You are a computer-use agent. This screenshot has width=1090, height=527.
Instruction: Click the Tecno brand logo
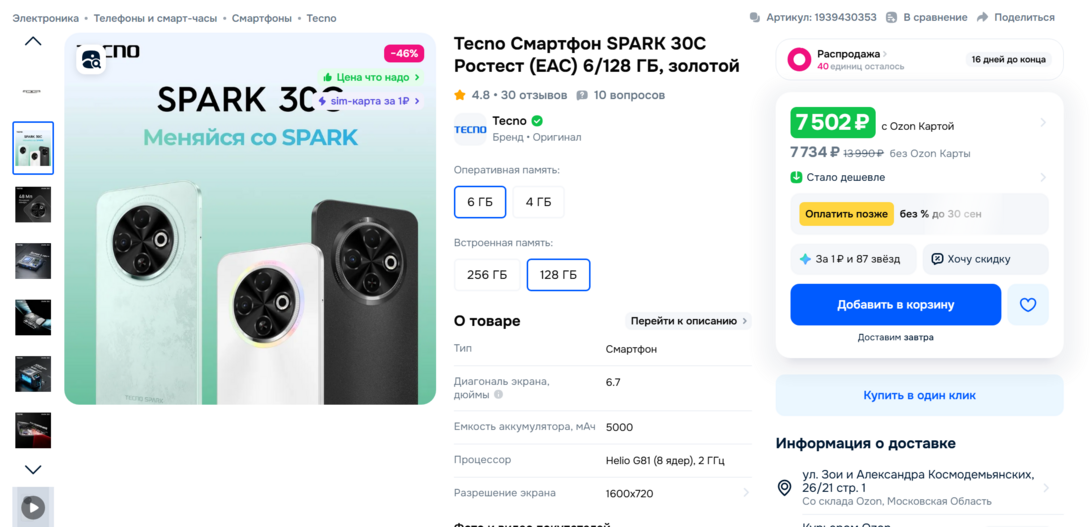(470, 129)
